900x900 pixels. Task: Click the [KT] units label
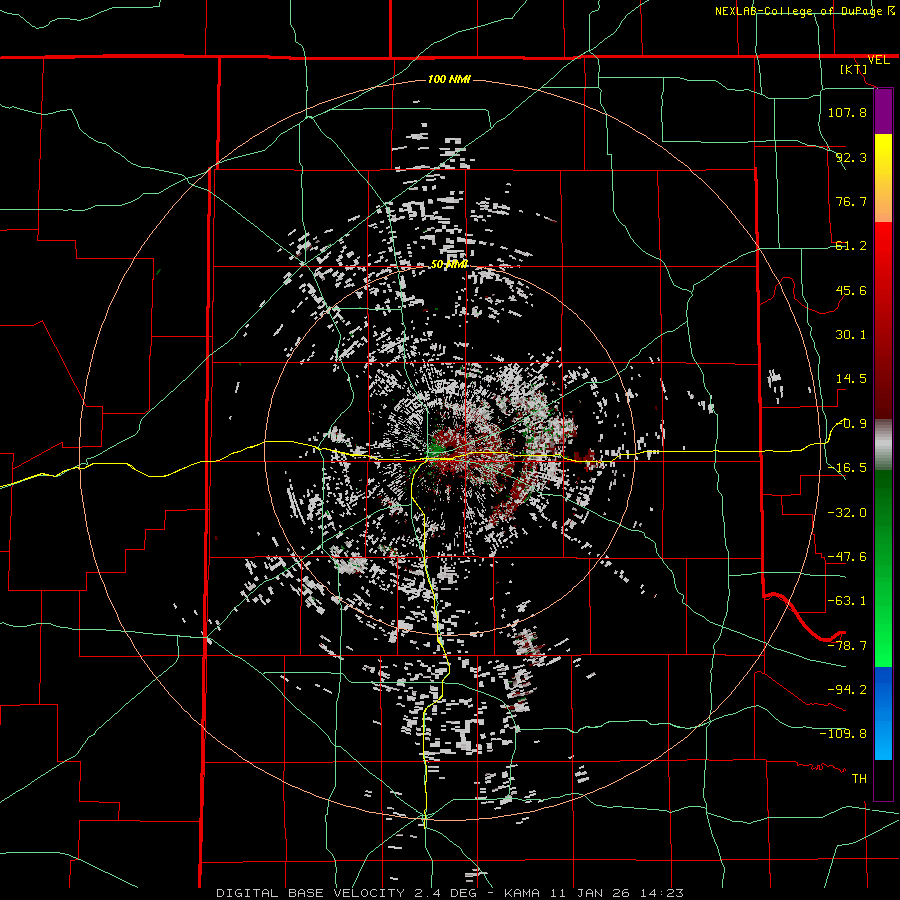(x=854, y=69)
